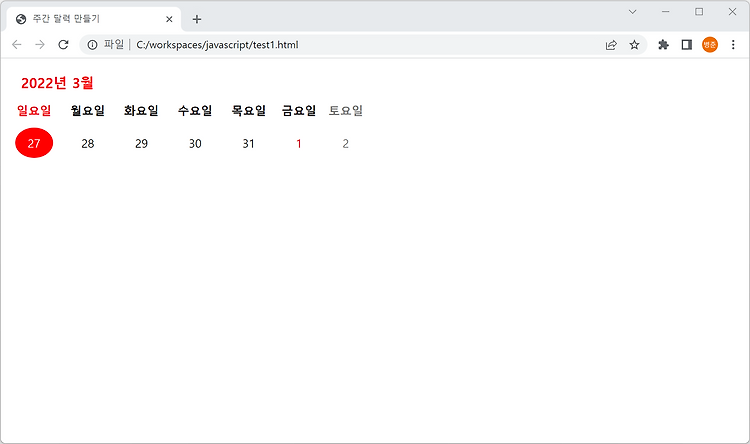This screenshot has height=444, width=750.
Task: Maximize the browser window
Action: (x=699, y=11)
